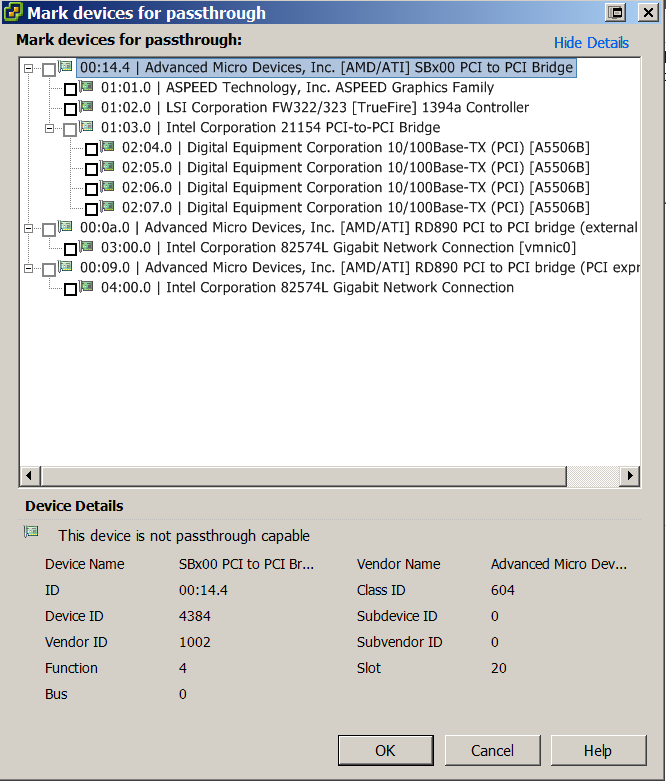
Task: Click the card icon for 01:03.0 Intel 21154 bridge
Action: click(86, 126)
